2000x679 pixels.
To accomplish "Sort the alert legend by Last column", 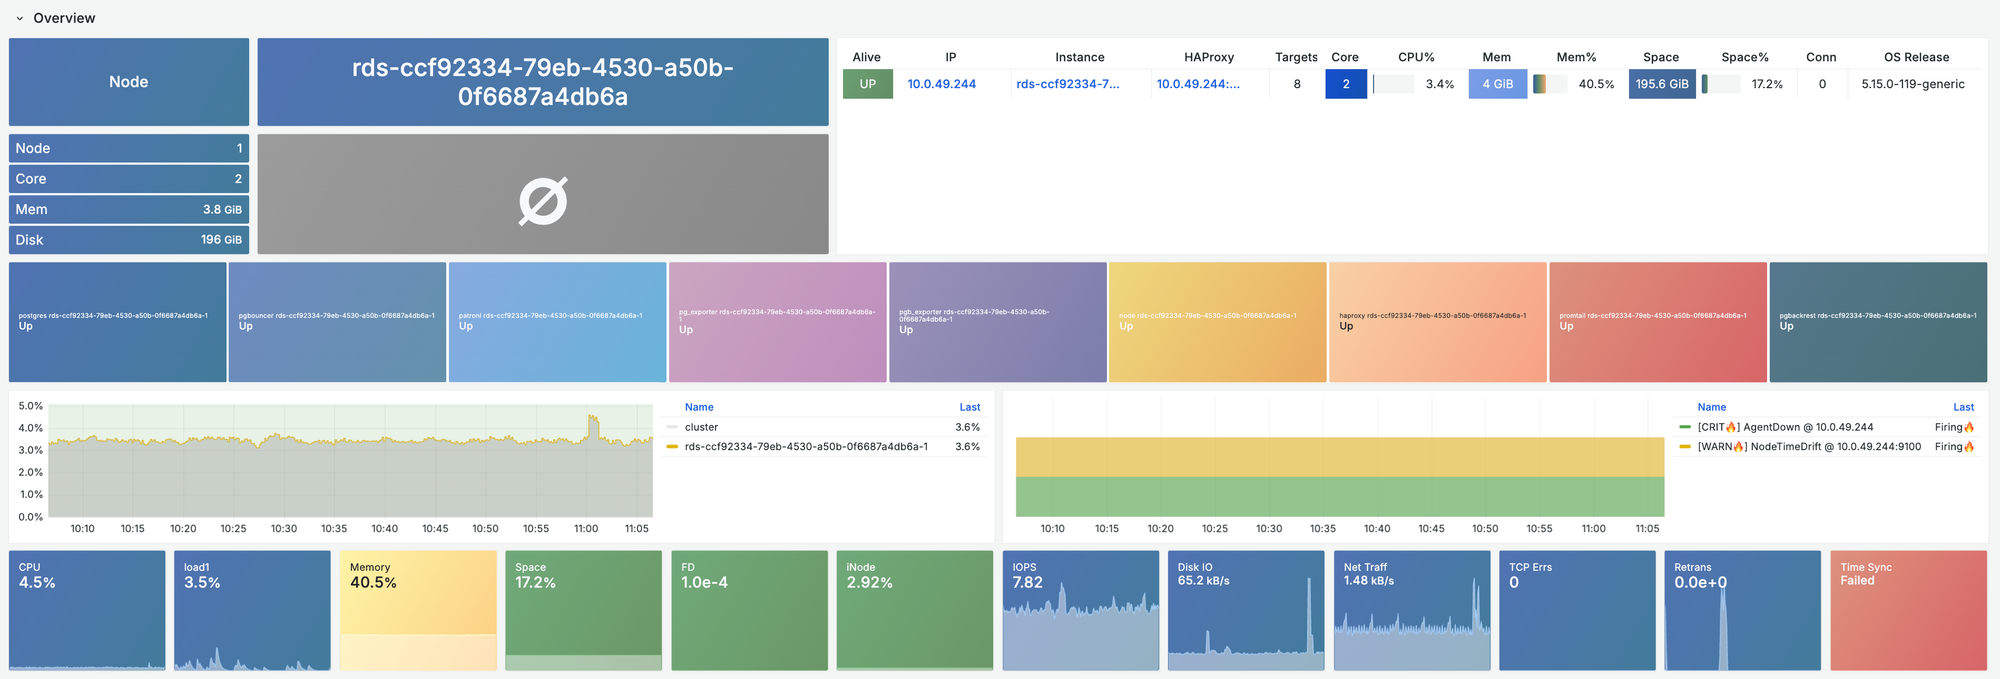I will (1963, 407).
